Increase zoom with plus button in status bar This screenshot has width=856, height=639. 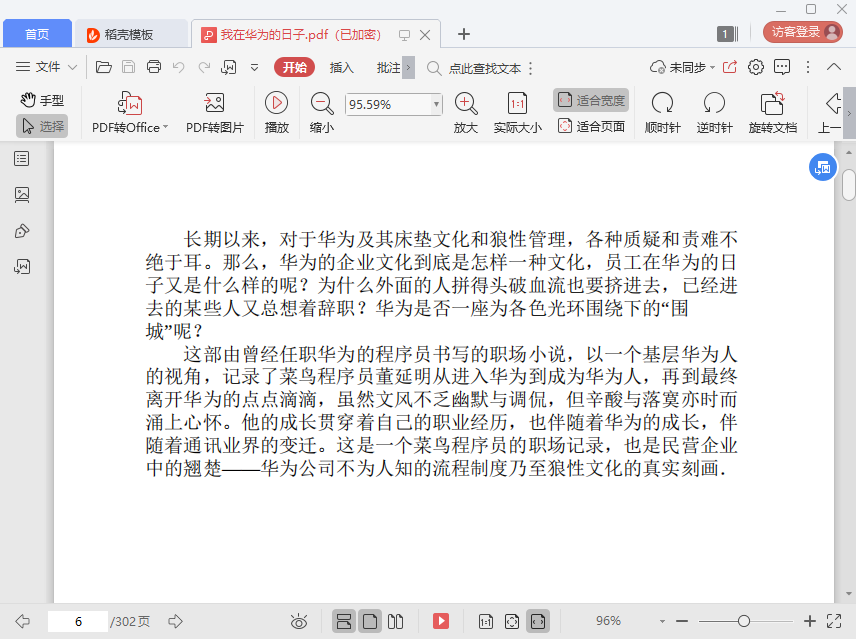(x=810, y=621)
